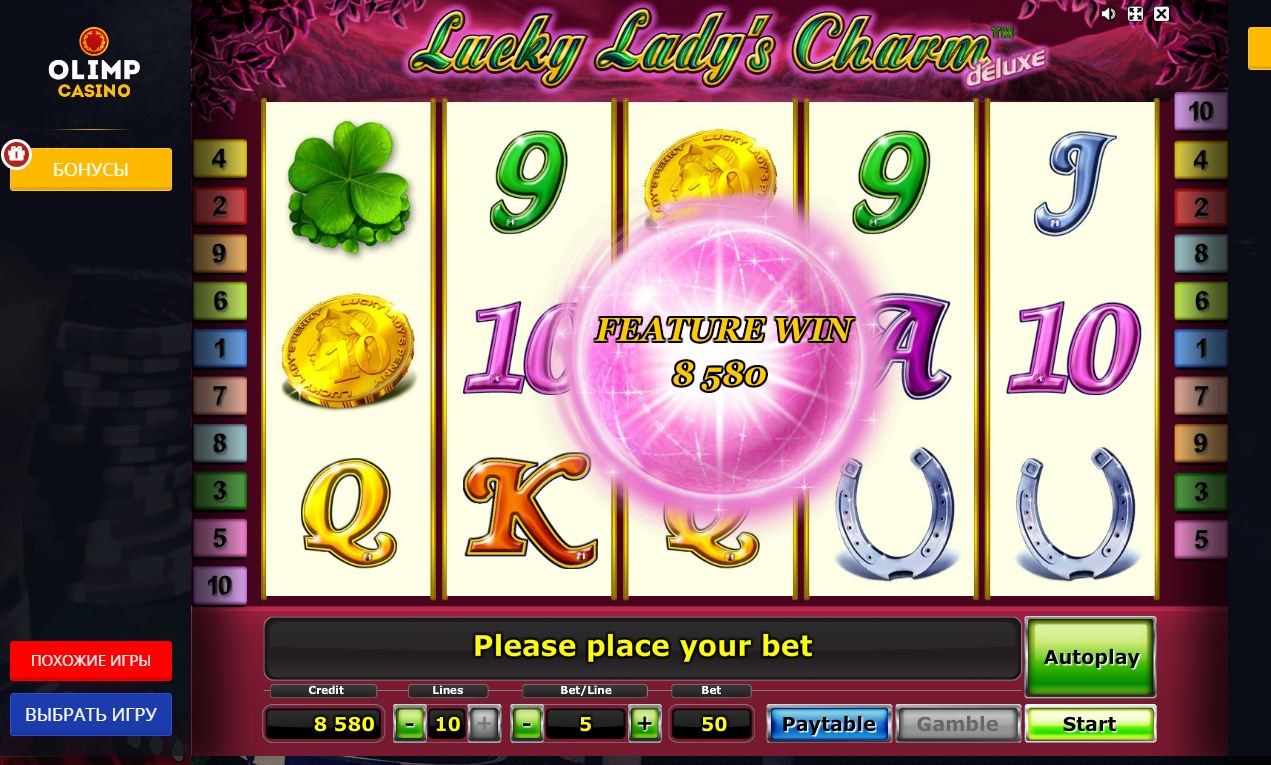Click the Olimp Casino logo
1271x765 pixels.
pos(94,63)
